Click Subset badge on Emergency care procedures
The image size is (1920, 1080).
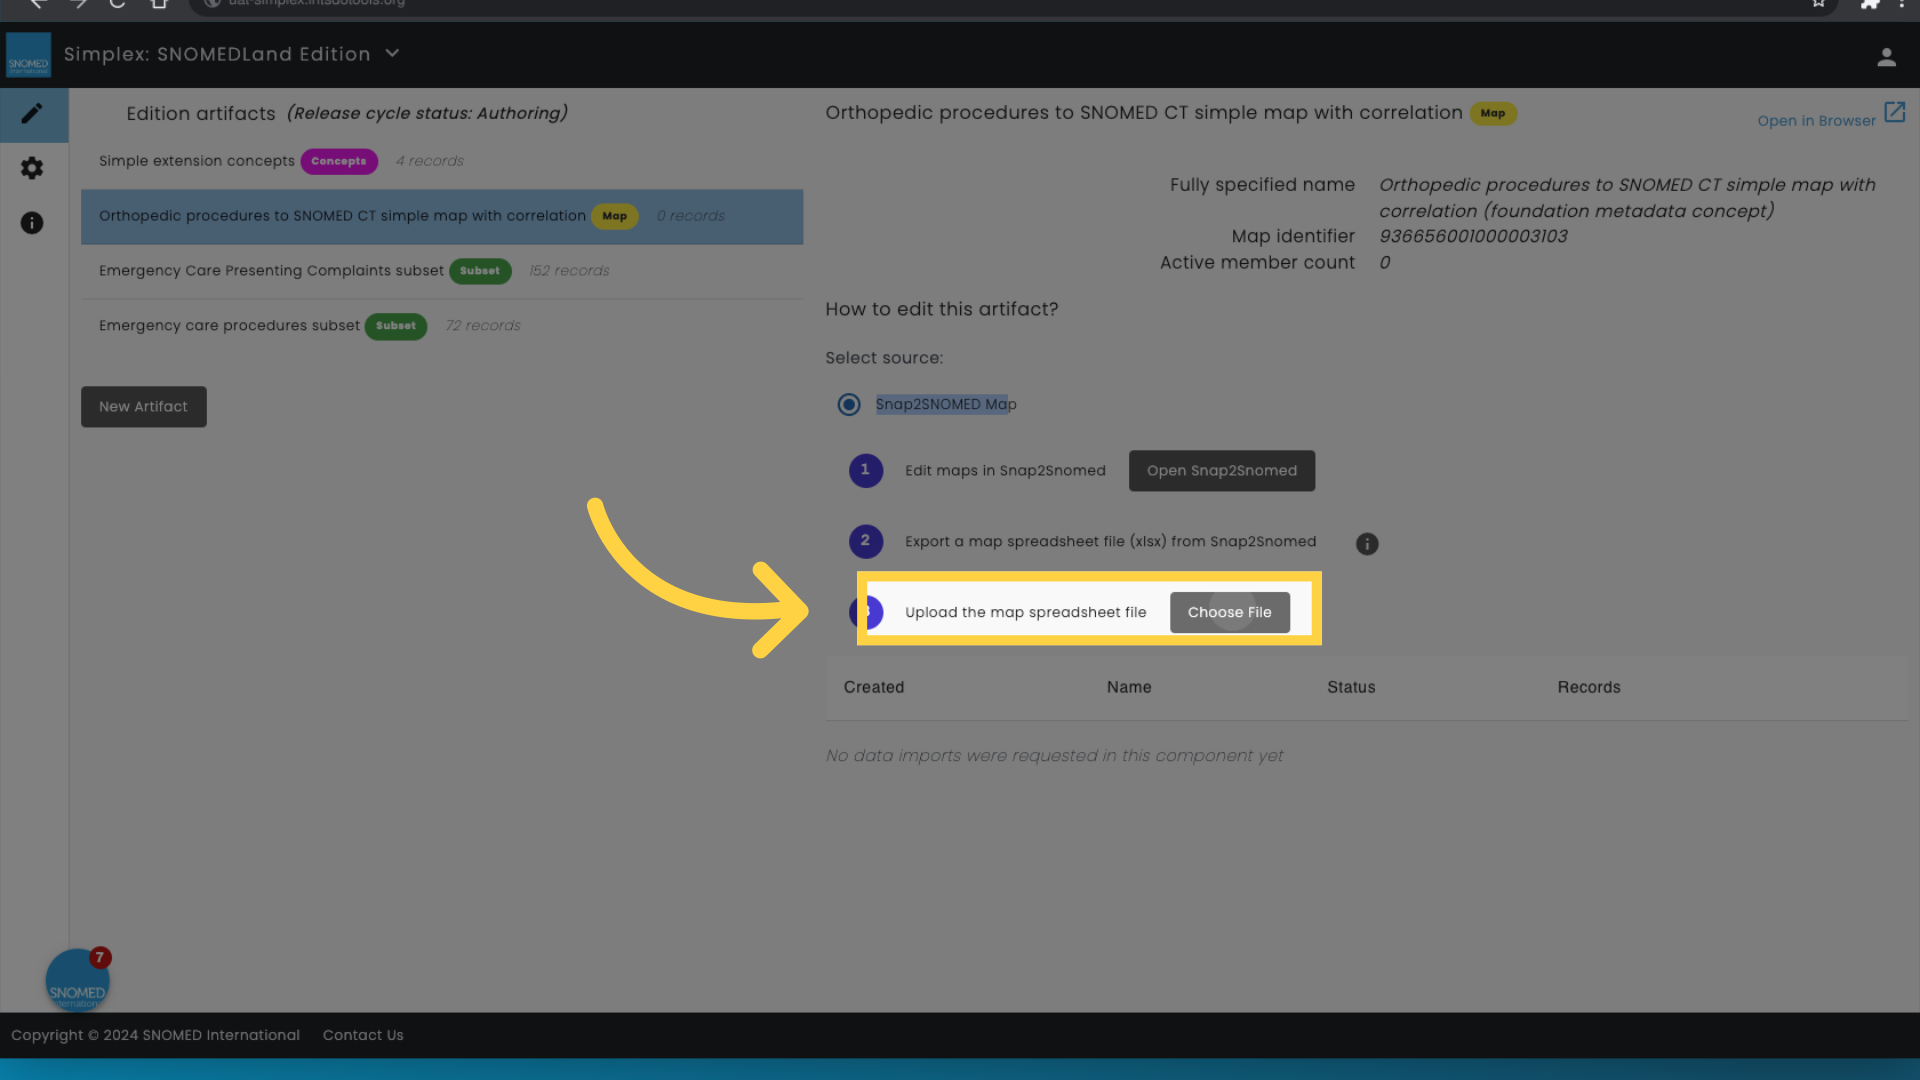(x=396, y=327)
